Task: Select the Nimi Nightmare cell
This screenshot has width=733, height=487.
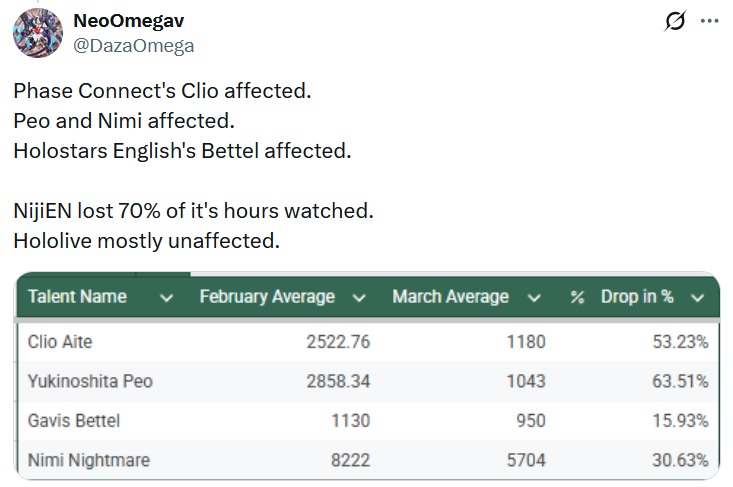Action: point(89,460)
